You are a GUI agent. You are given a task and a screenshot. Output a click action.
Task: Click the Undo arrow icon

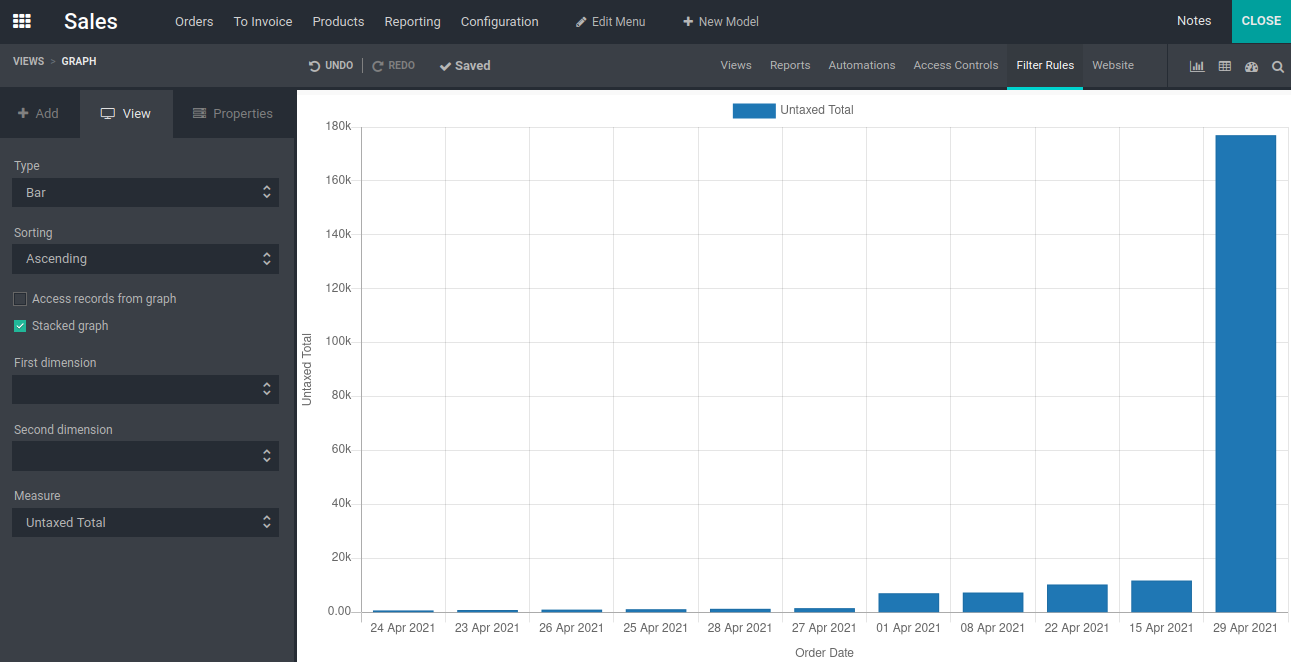click(x=314, y=66)
